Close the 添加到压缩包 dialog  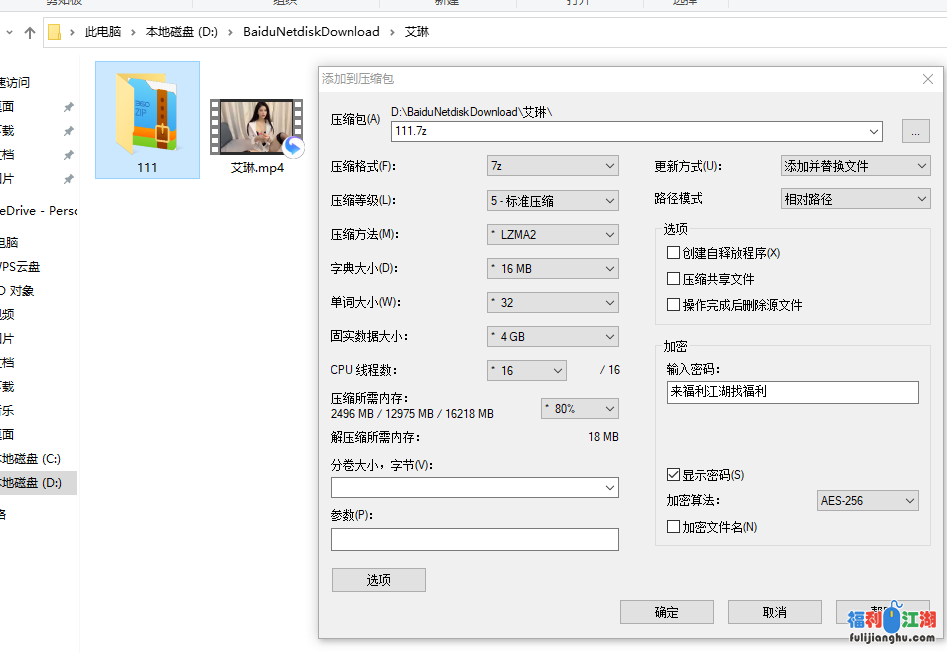click(x=927, y=79)
